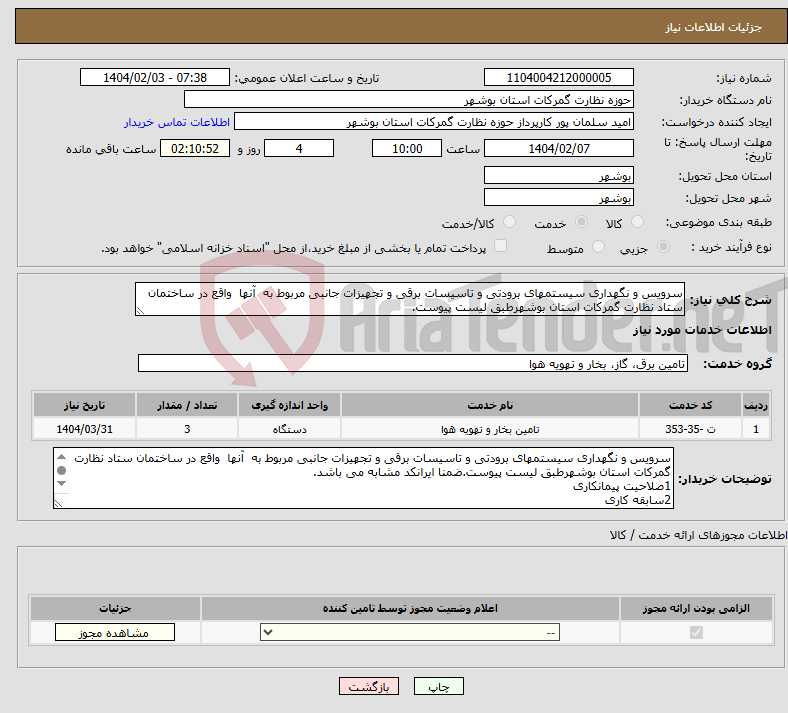
Task: Click the resize handle of شرح کلی نیاز box
Action: pyautogui.click(x=141, y=311)
